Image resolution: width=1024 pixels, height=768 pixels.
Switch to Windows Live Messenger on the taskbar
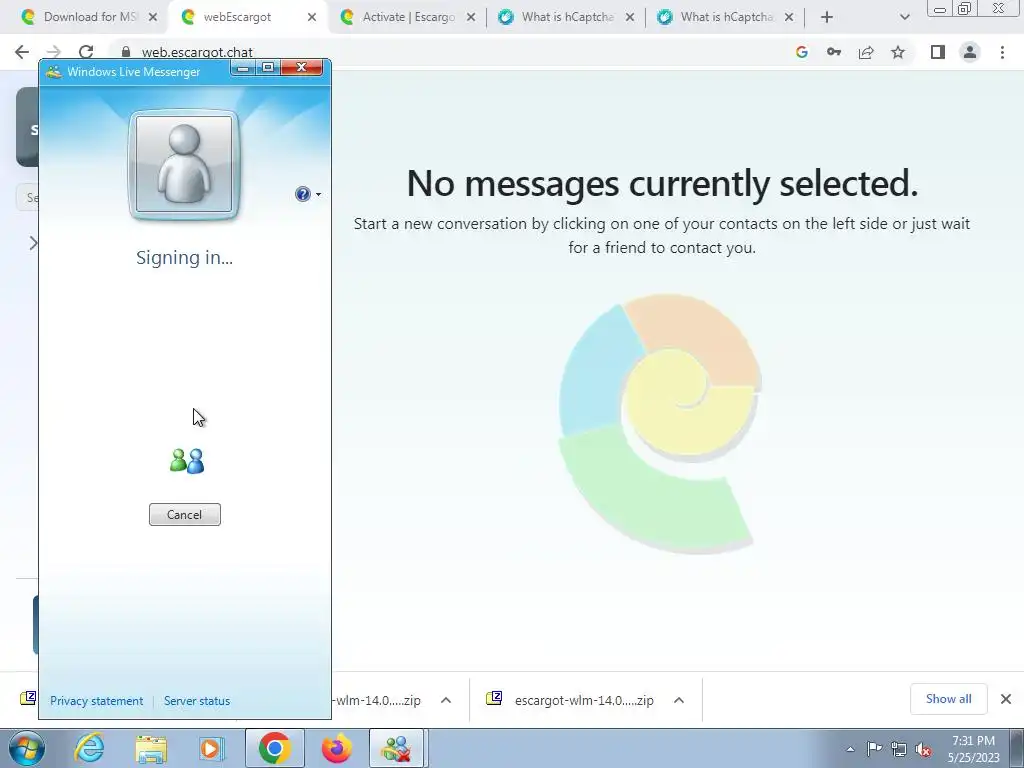[398, 748]
